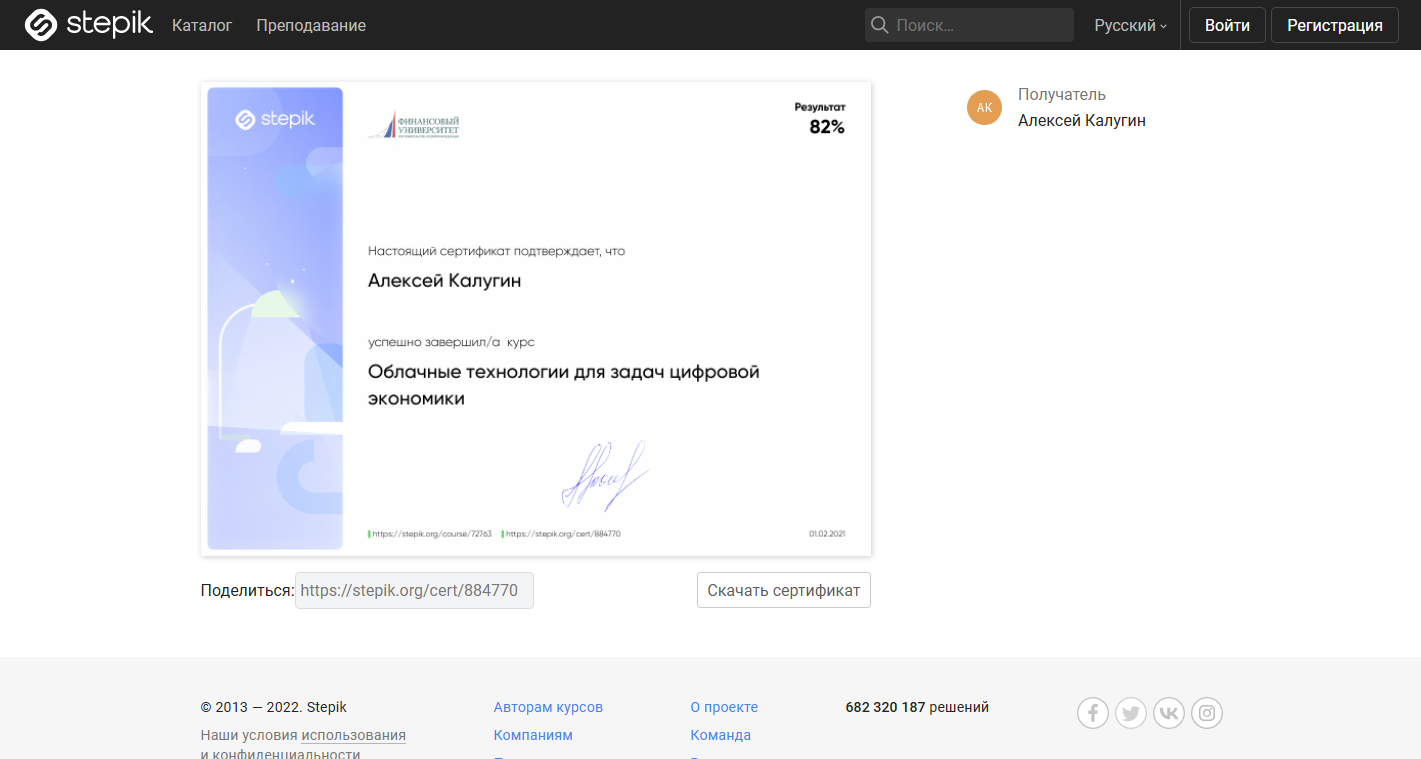The height and width of the screenshot is (759, 1421).
Task: Click the Войти button
Action: (1226, 24)
